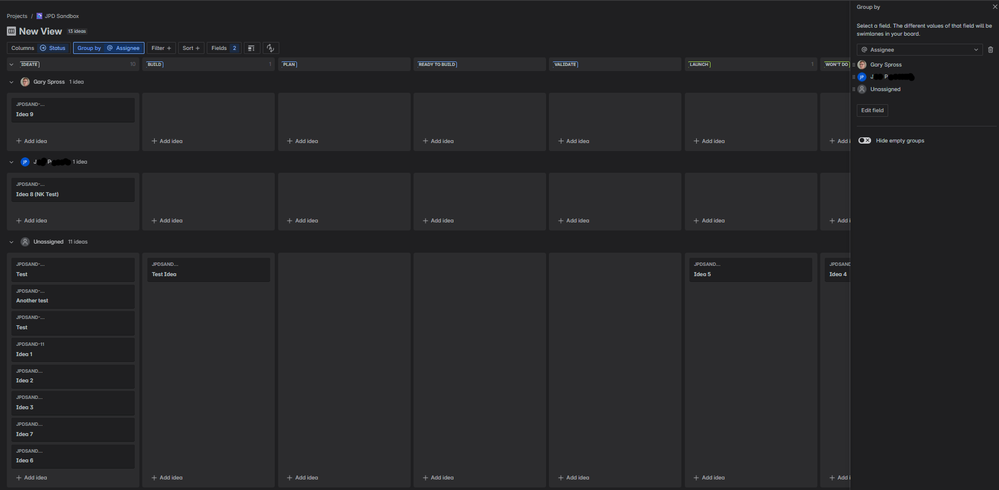Open Group by Assignee selector

[108, 48]
